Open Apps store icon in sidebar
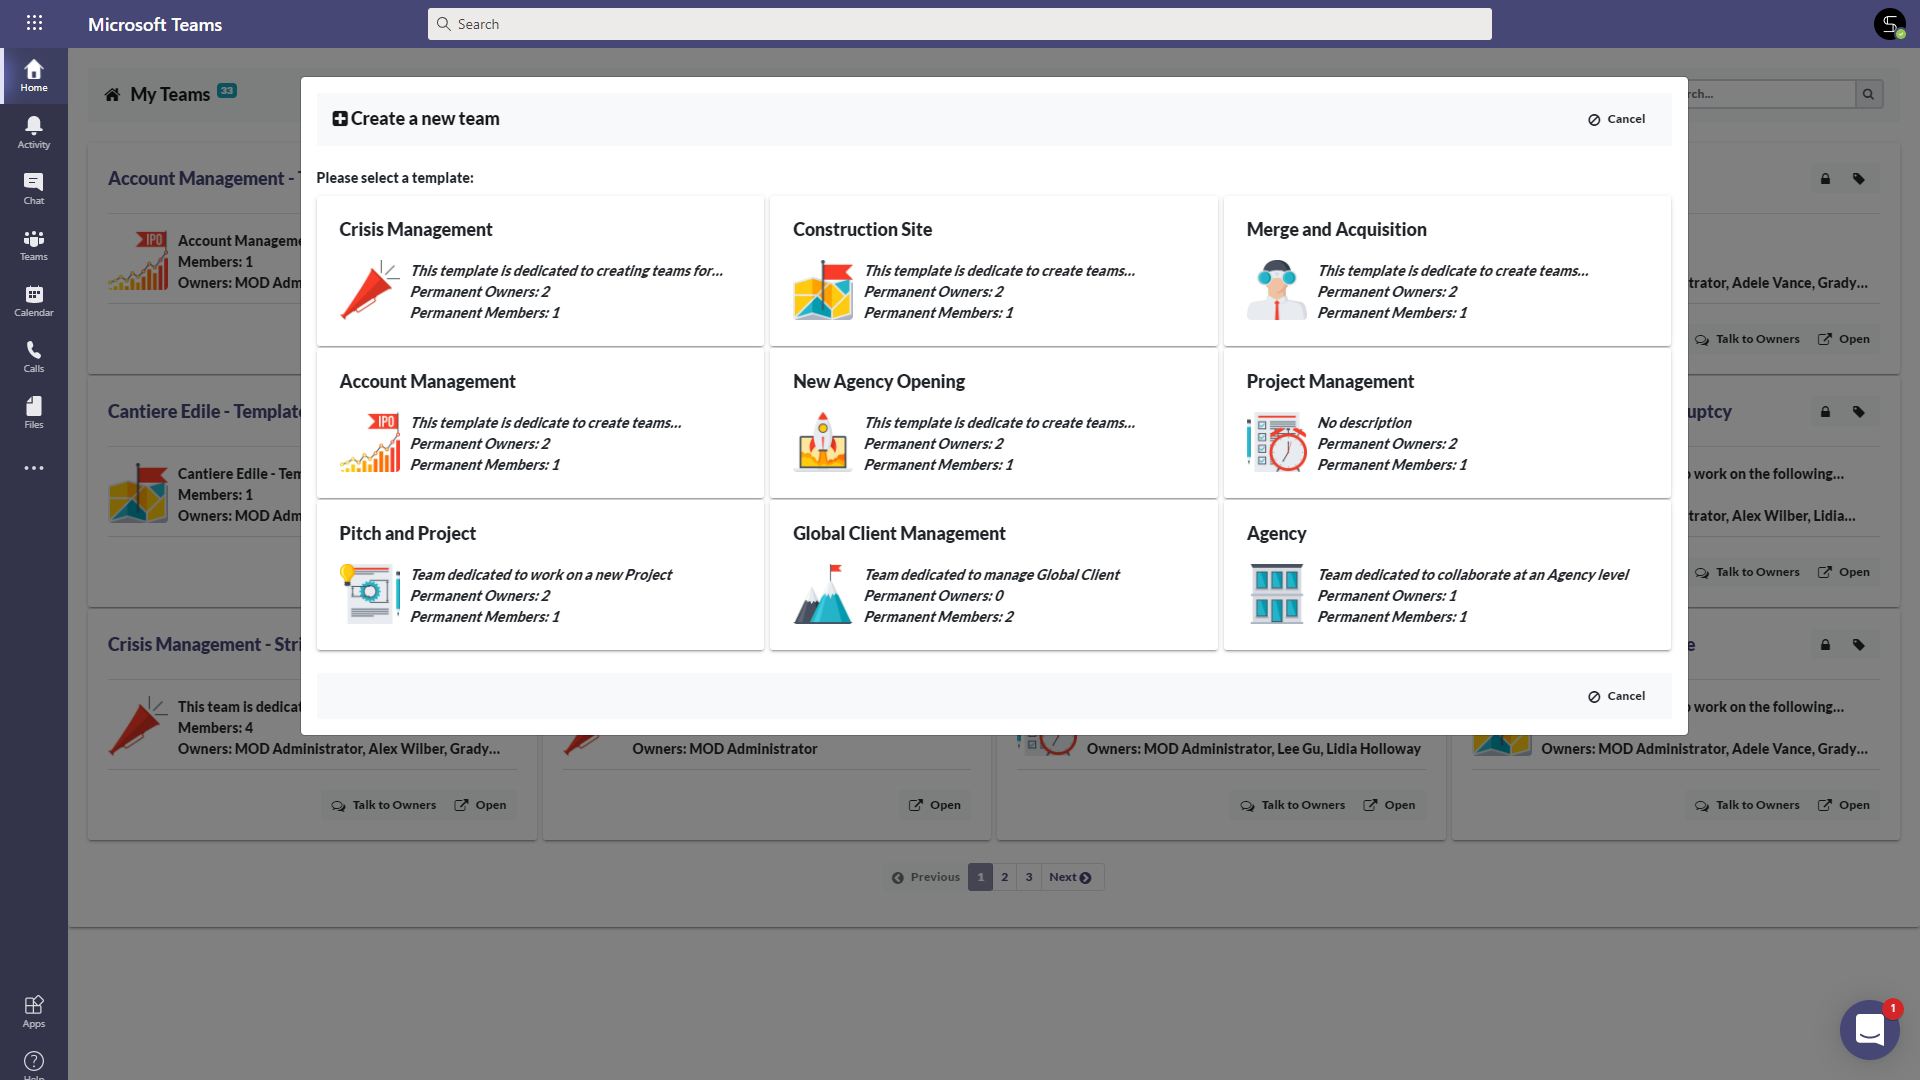The width and height of the screenshot is (1920, 1080). [34, 1011]
